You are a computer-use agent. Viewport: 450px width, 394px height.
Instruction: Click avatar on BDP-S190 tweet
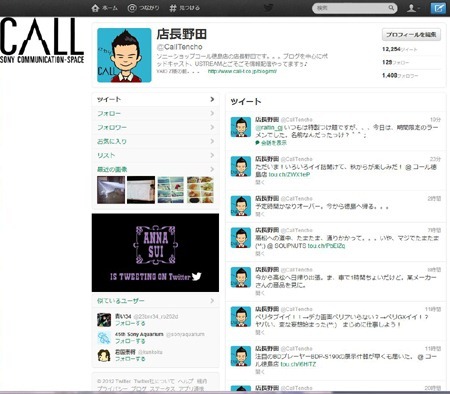(x=241, y=356)
